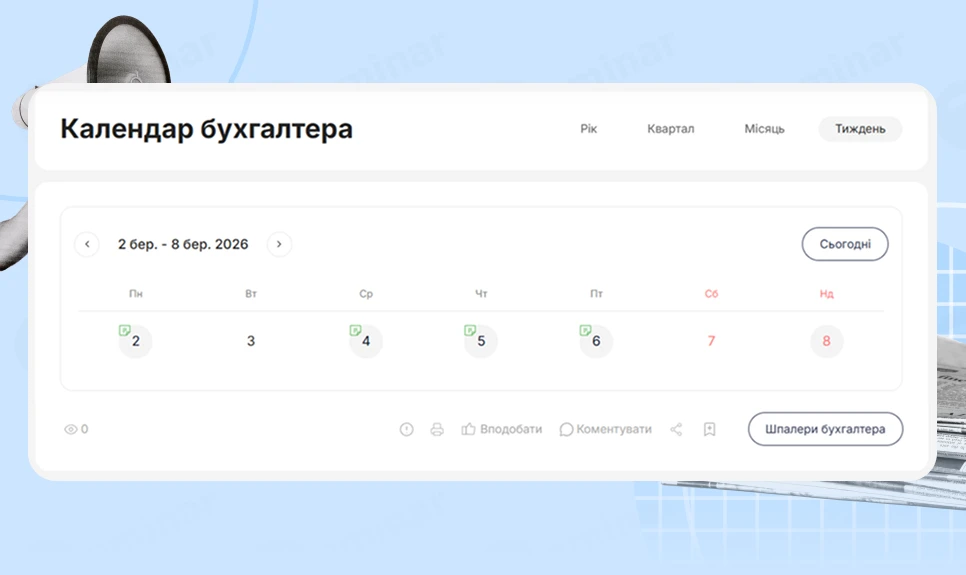The image size is (966, 575).
Task: Select Saturday date 7
Action: tap(711, 341)
